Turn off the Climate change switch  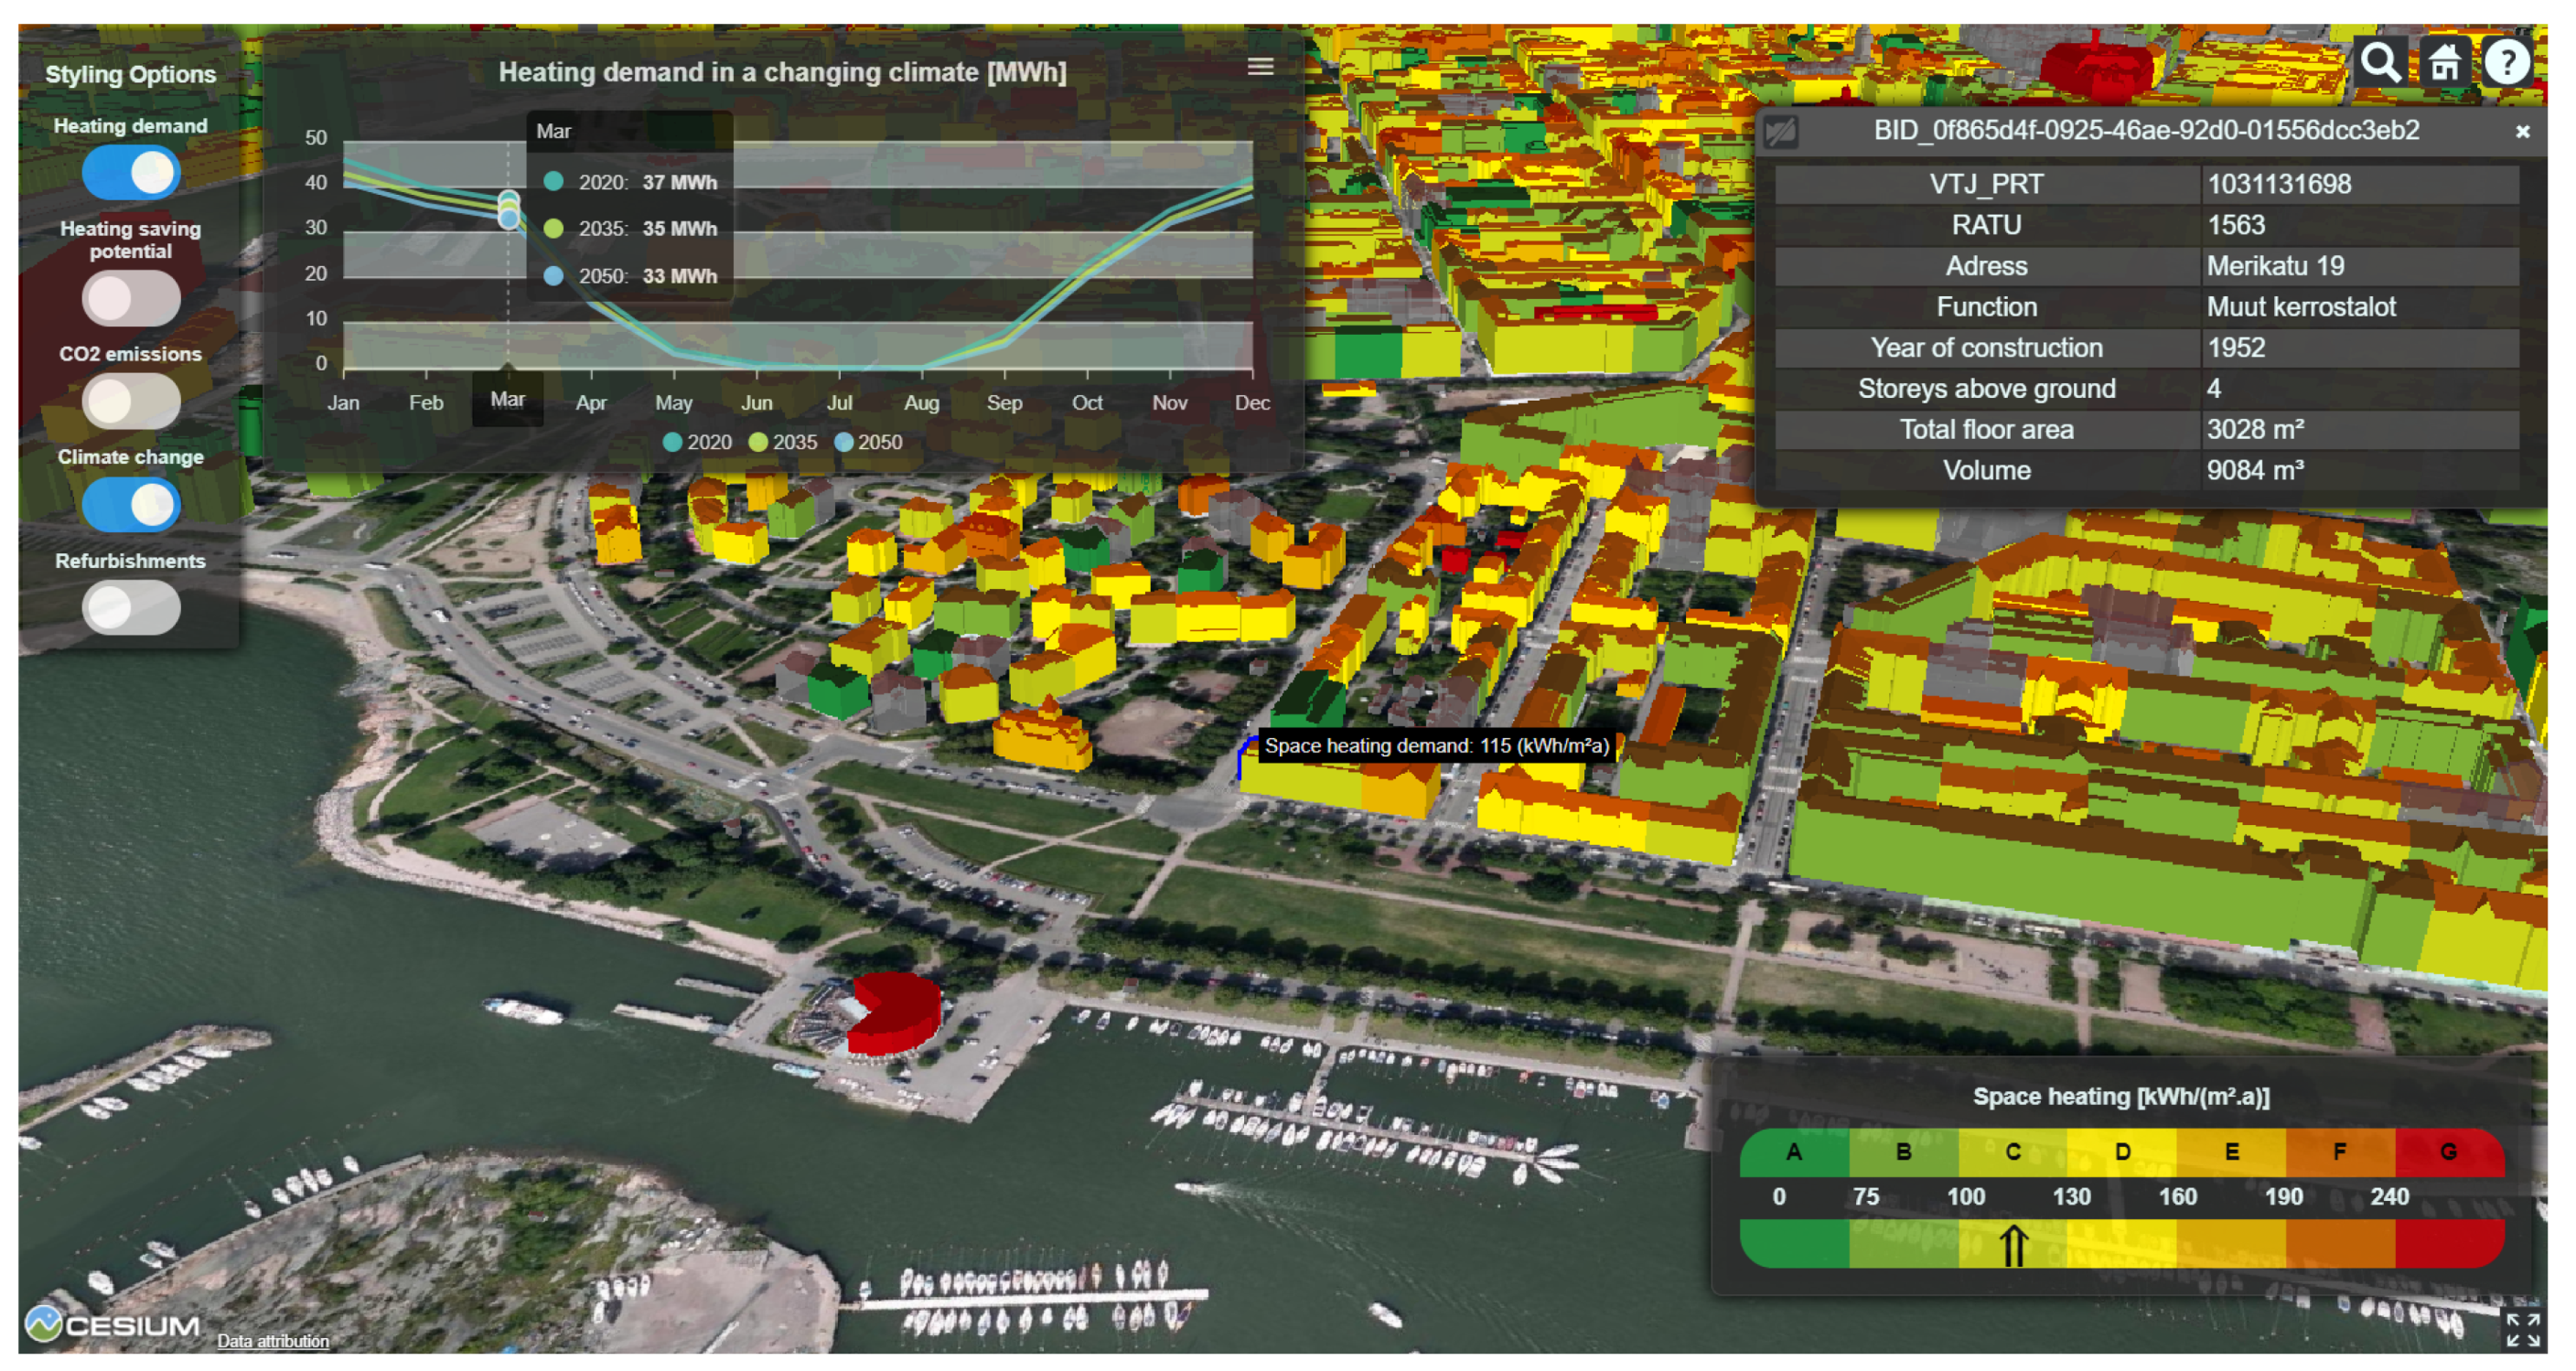click(x=131, y=504)
